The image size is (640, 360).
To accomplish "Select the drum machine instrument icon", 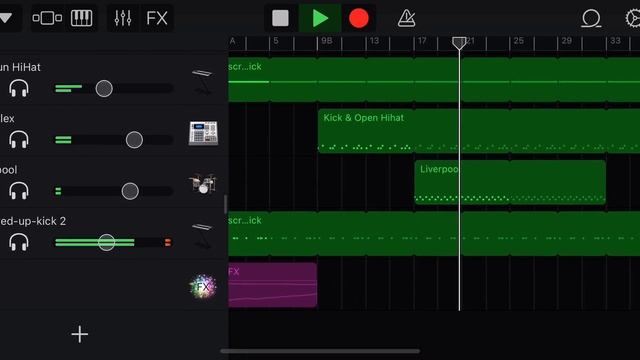I will click(203, 133).
